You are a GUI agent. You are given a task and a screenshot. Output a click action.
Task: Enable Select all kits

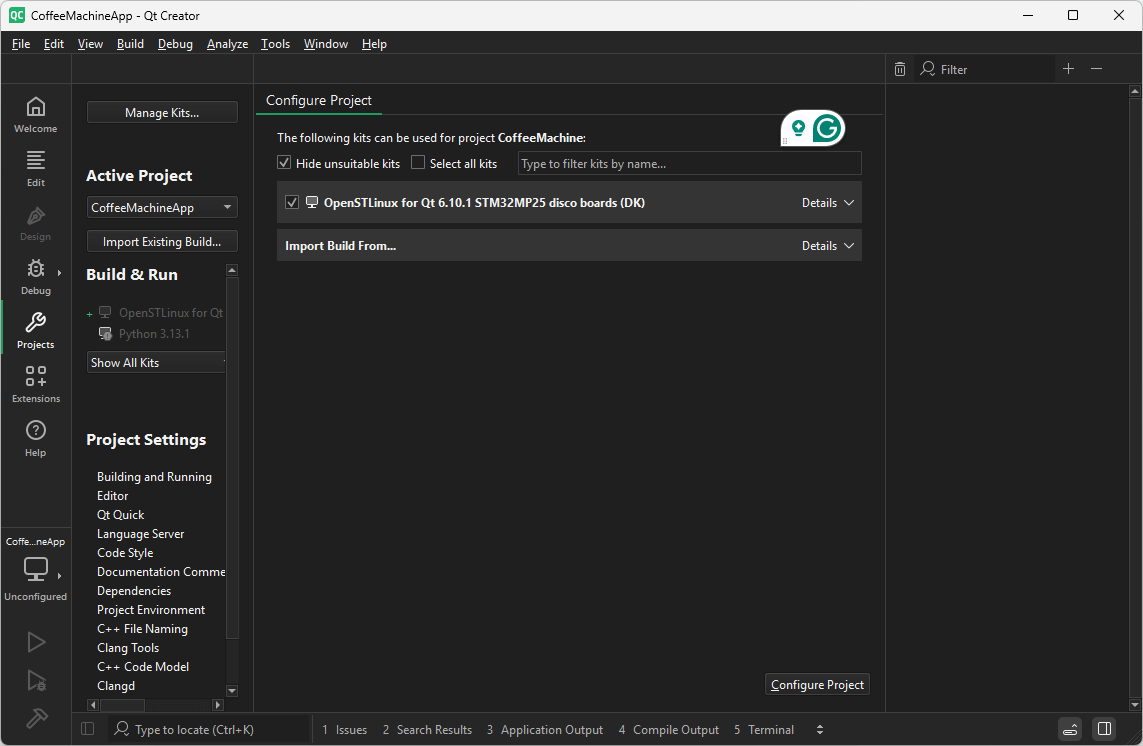pyautogui.click(x=417, y=162)
